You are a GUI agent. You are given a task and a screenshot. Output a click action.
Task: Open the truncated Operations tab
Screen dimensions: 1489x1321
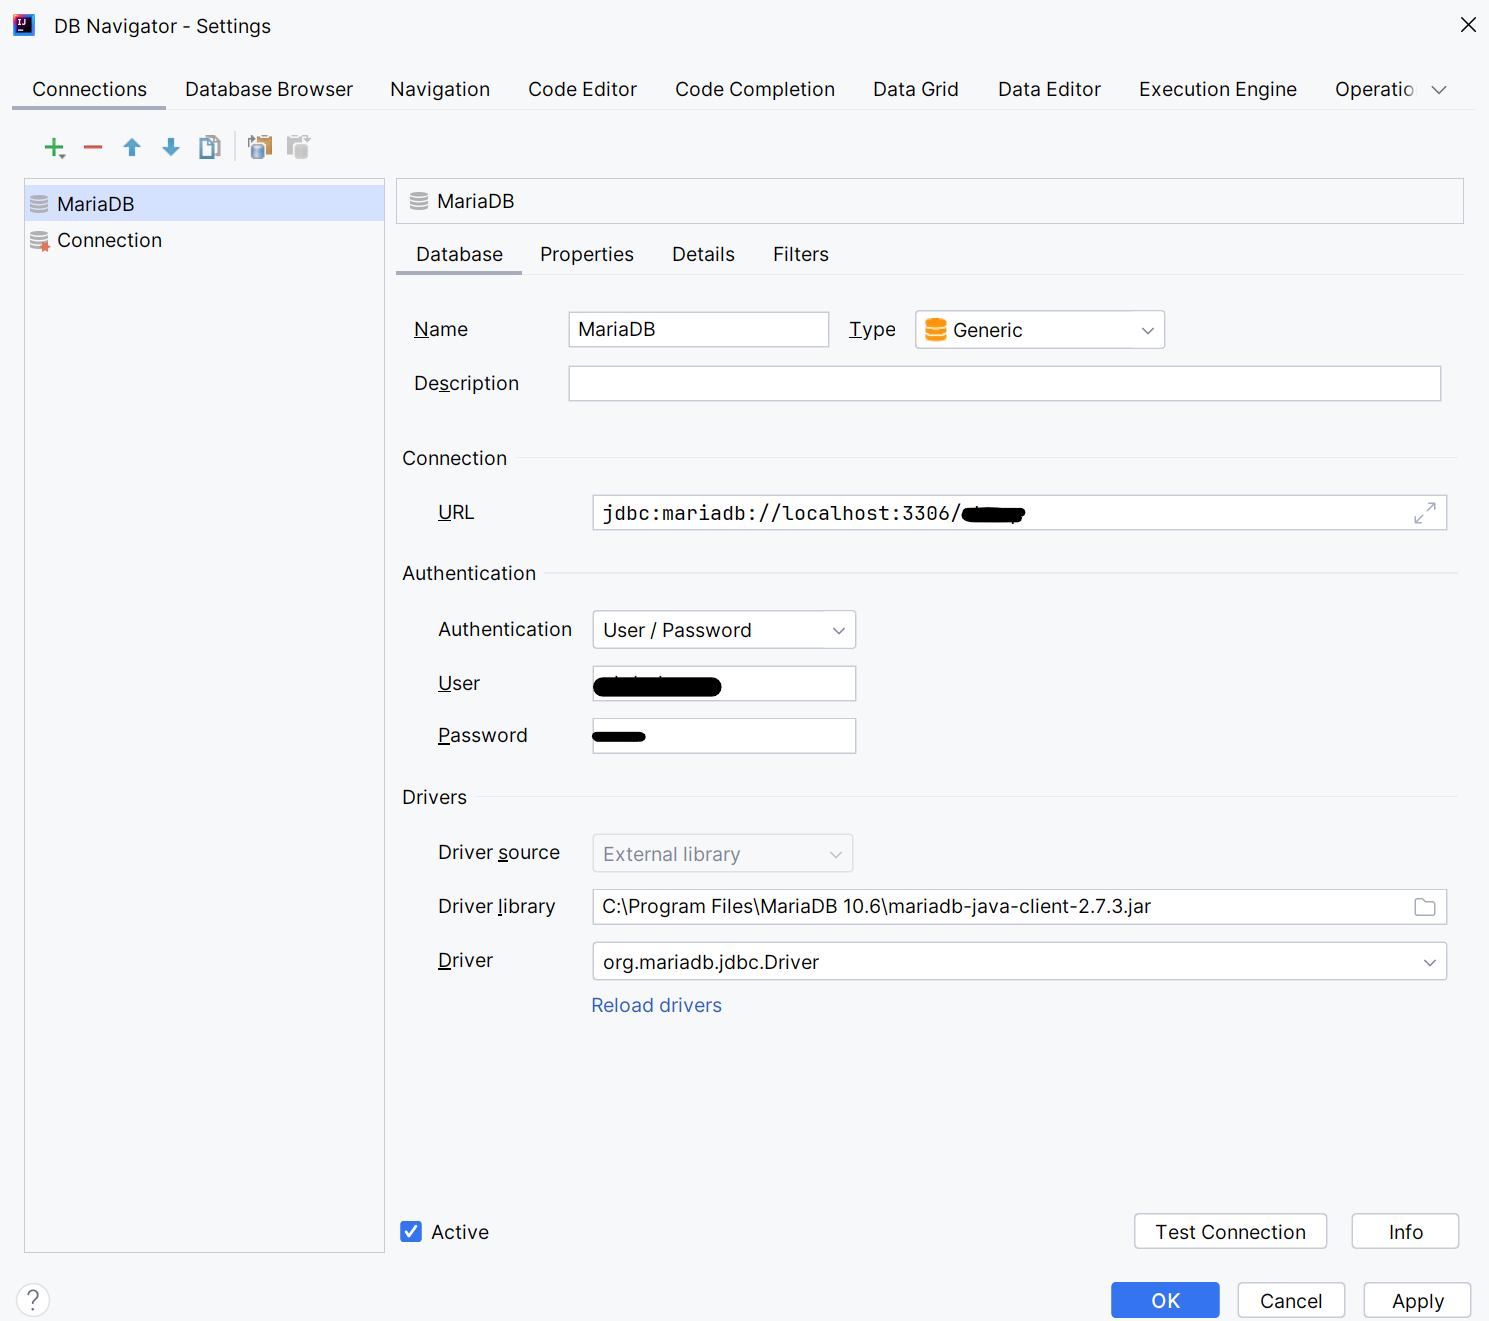pos(1374,89)
